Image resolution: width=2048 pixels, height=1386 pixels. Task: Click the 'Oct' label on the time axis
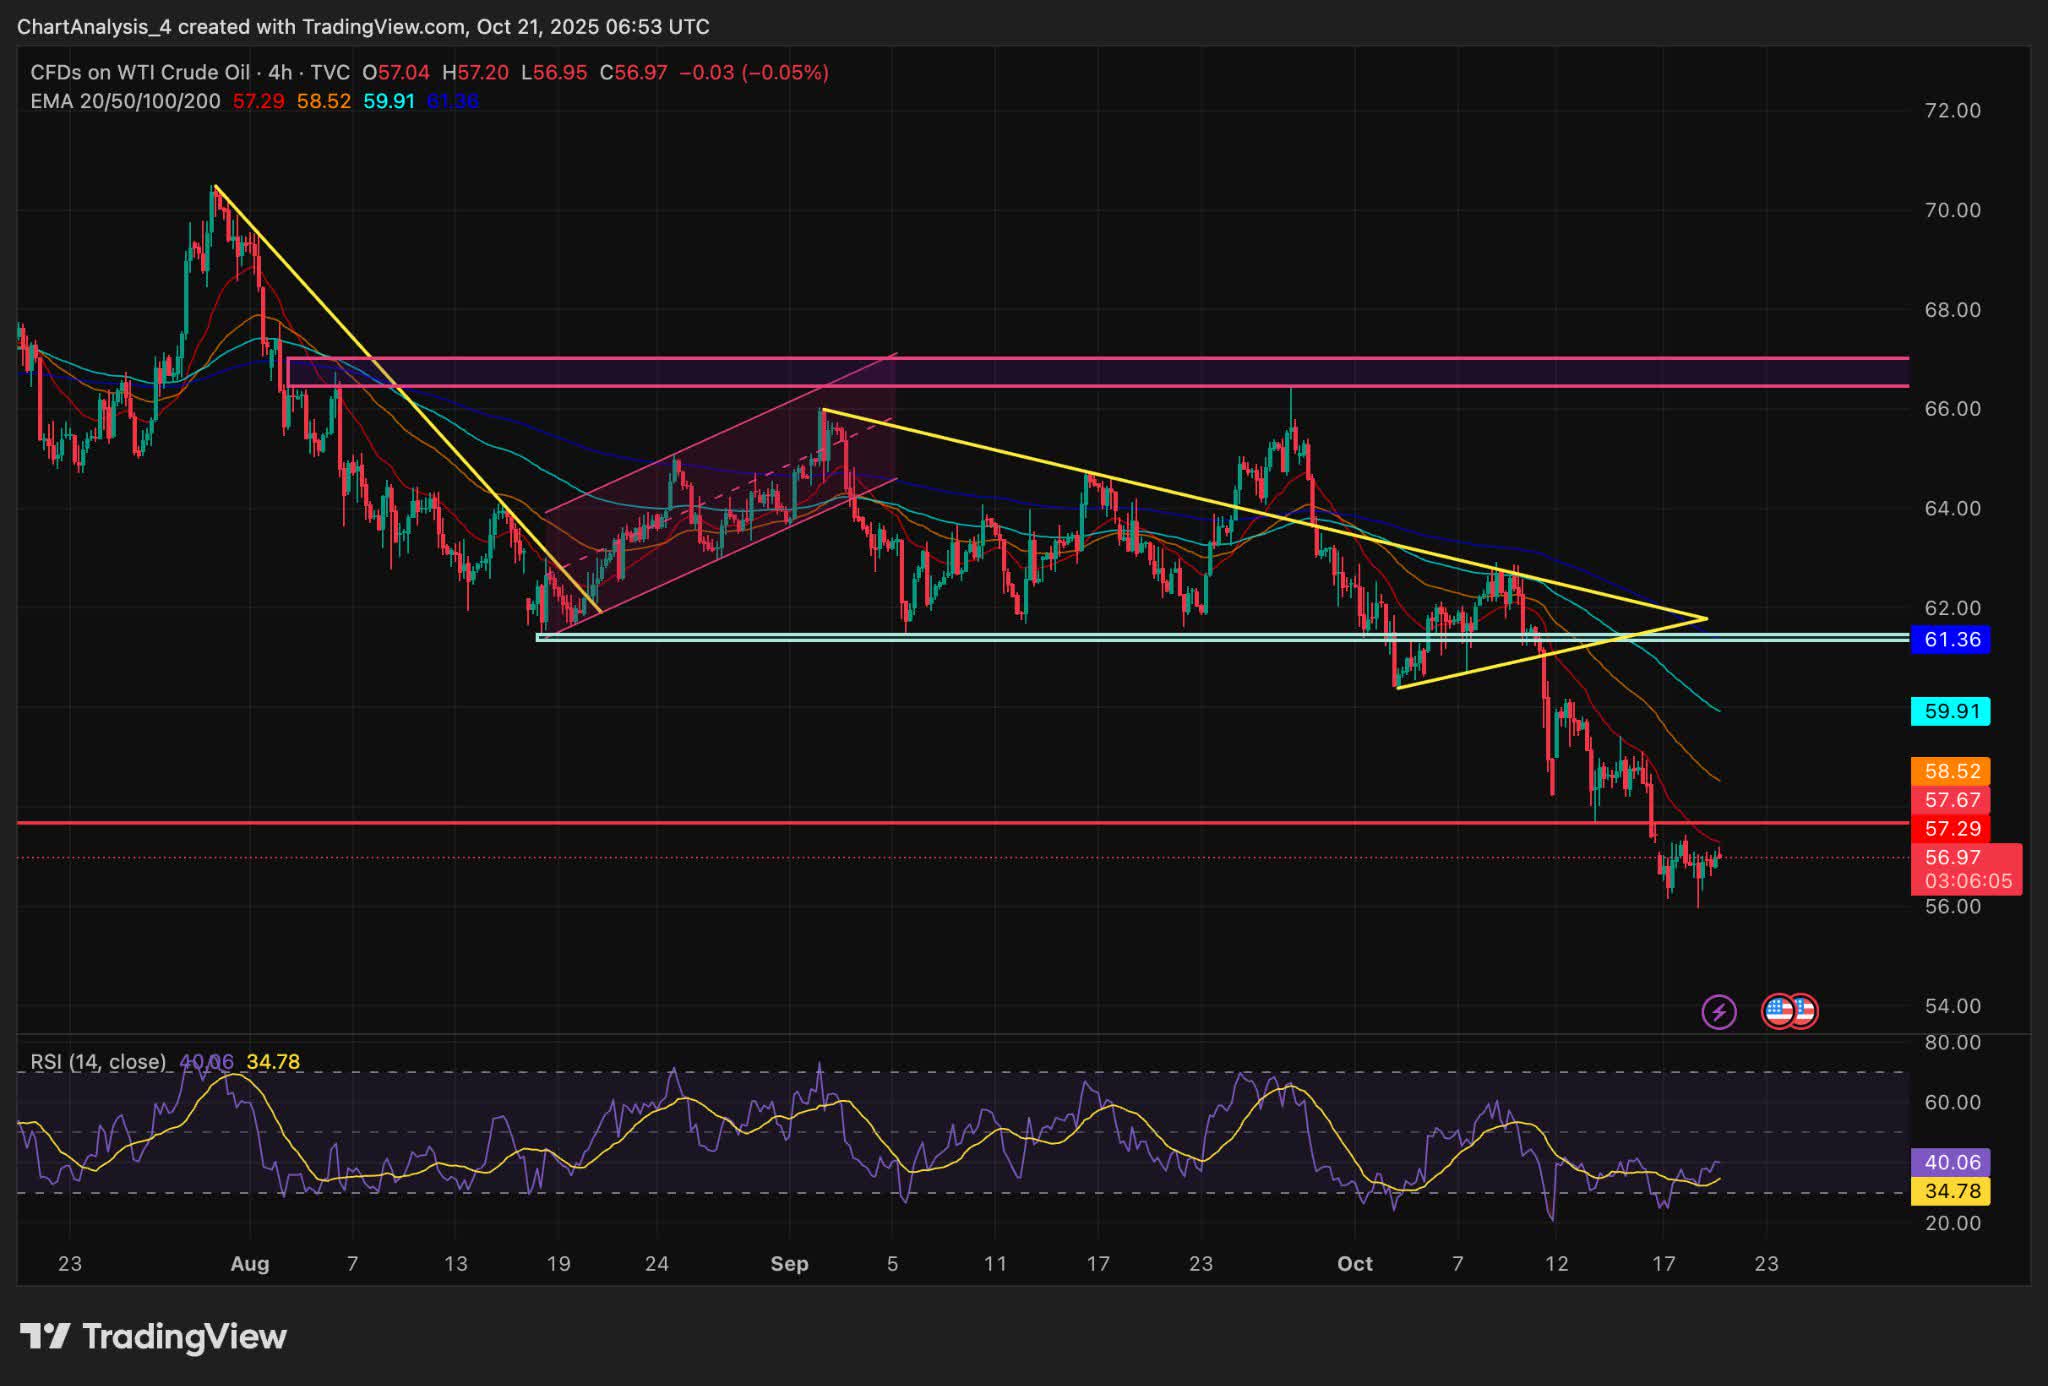point(1355,1264)
